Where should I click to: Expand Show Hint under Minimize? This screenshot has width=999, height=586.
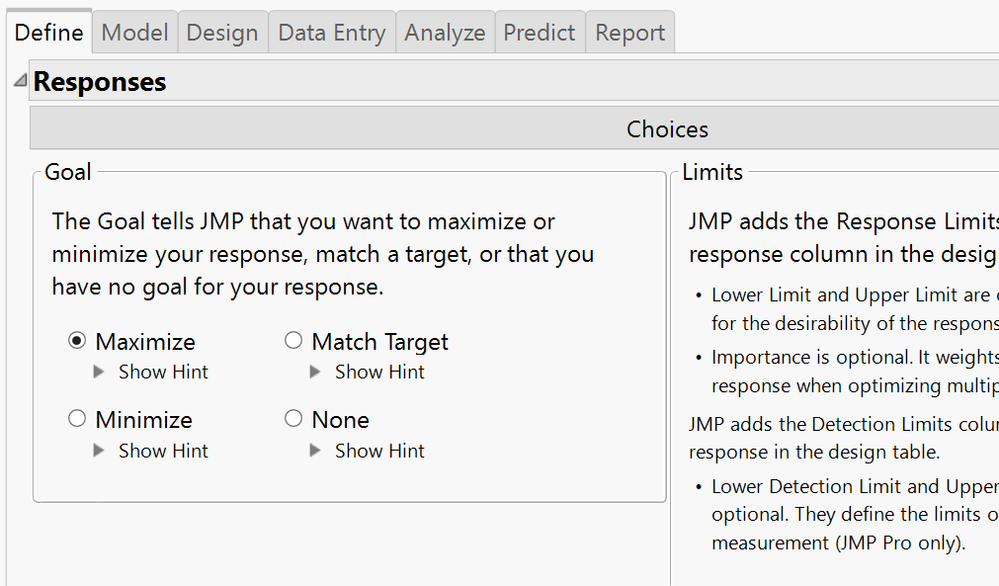pyautogui.click(x=162, y=450)
